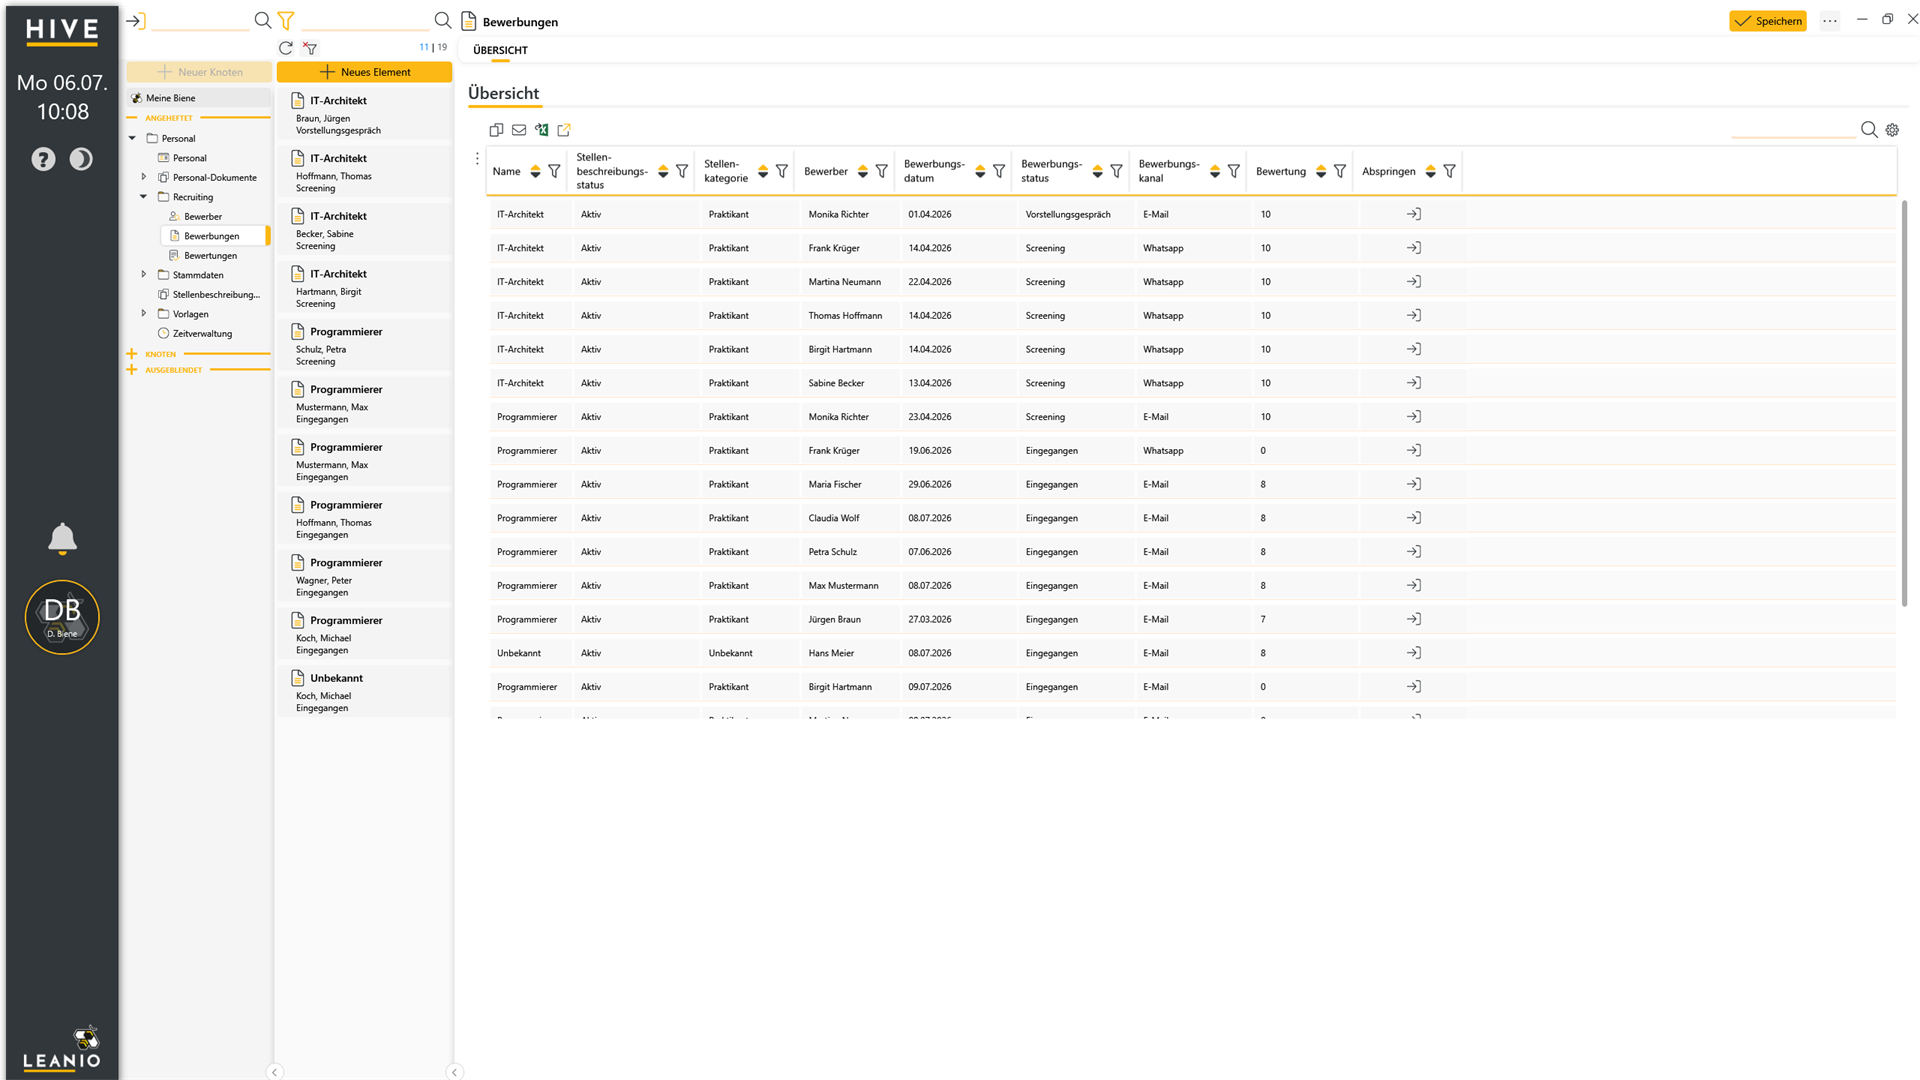
Task: Click the magnifier icon next to table search
Action: (1869, 129)
